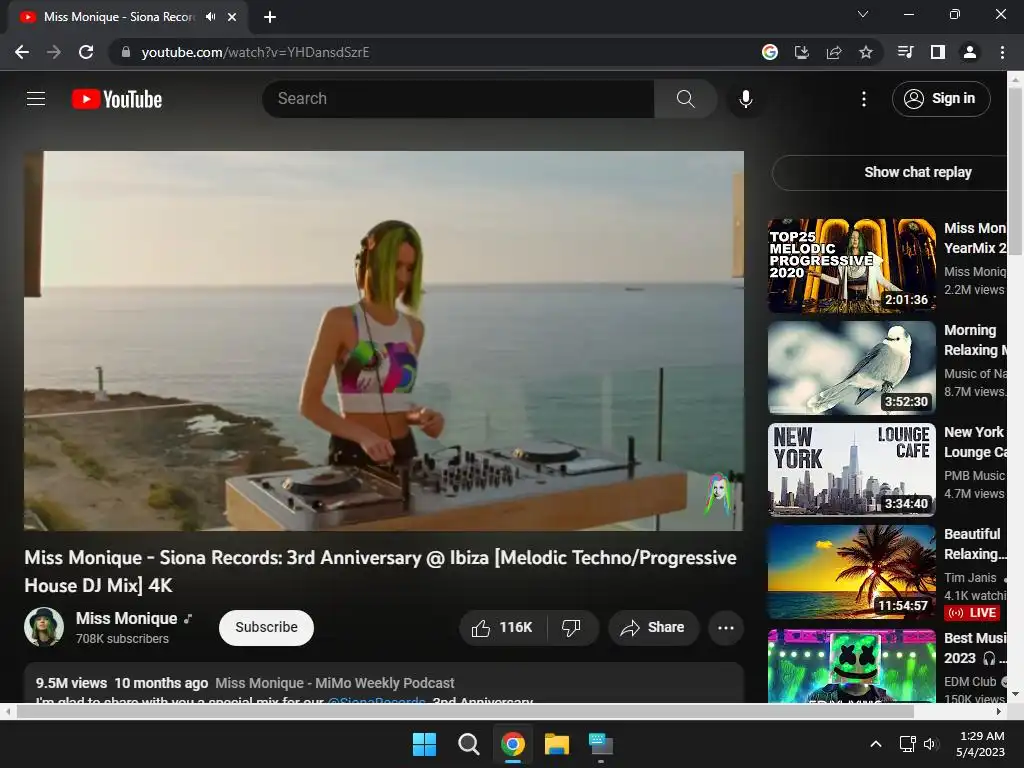Screen dimensions: 1024x768
Task: Click the system tray volume icon
Action: 931,744
